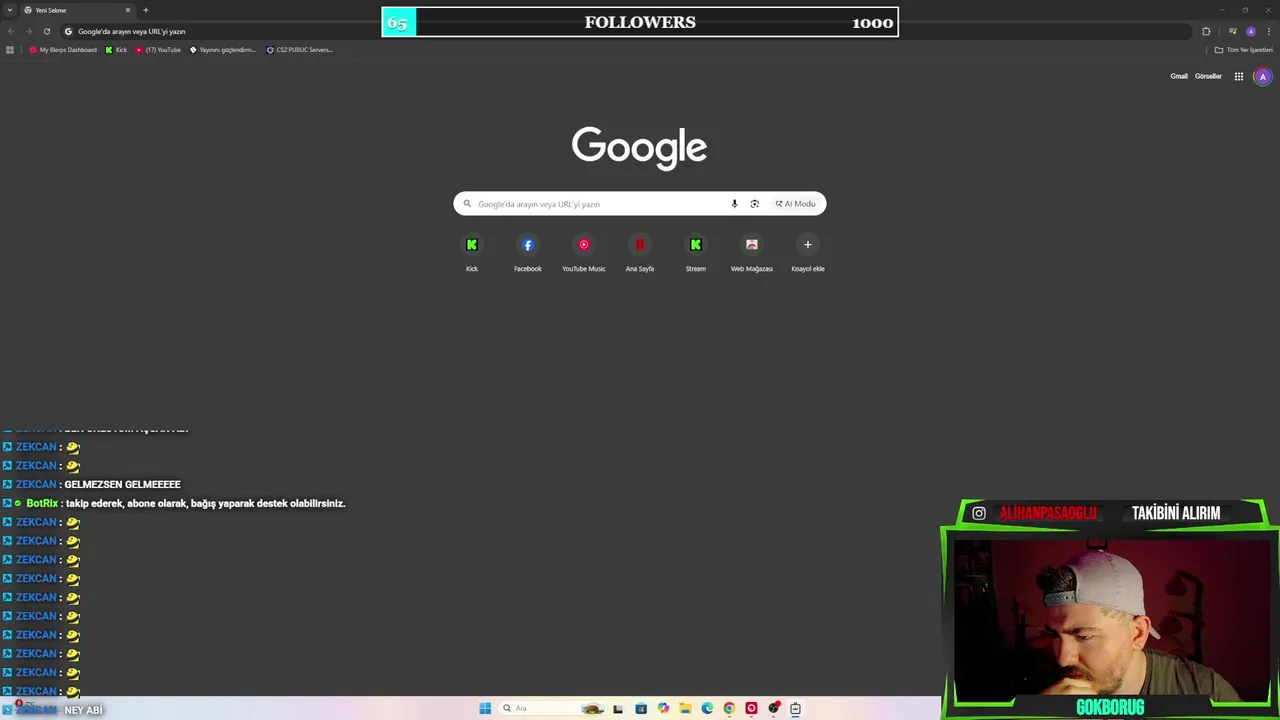Open Copilot from the taskbar

point(663,708)
